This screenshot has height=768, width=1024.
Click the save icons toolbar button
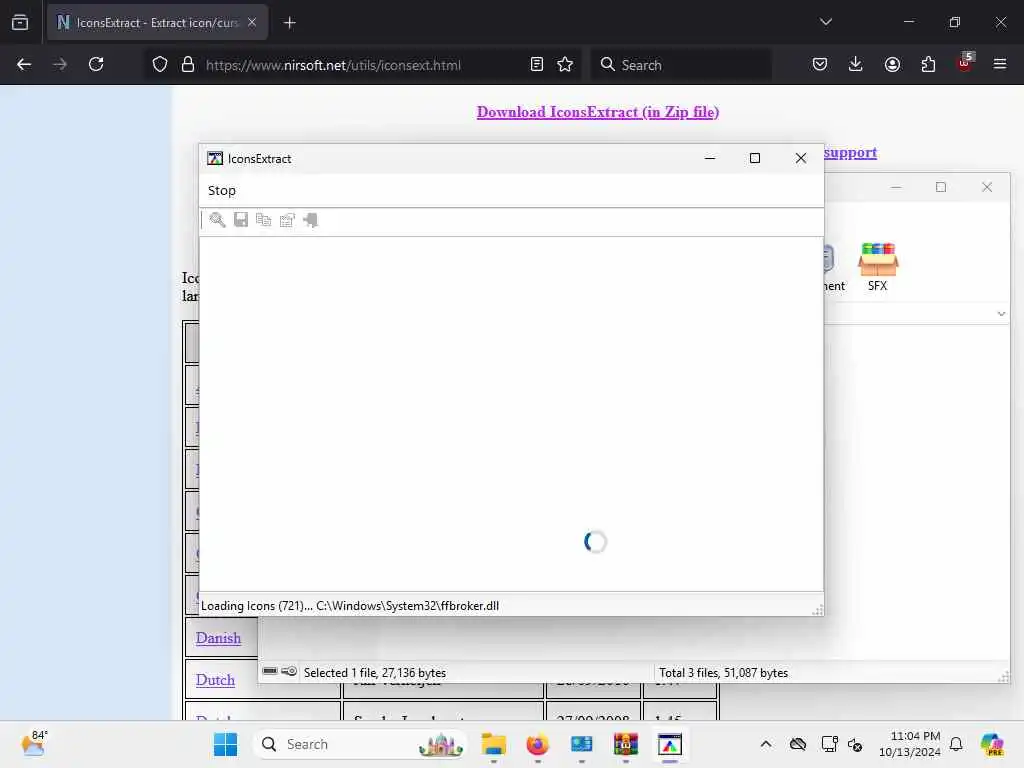[241, 220]
